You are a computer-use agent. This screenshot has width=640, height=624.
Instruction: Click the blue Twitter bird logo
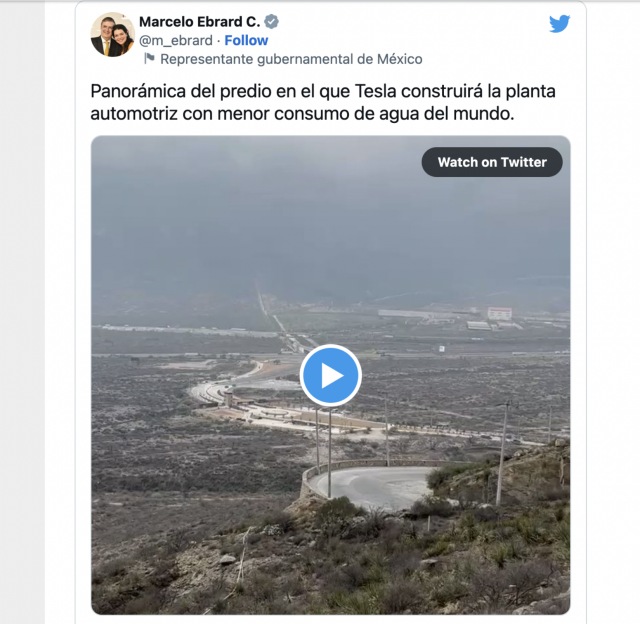click(559, 24)
